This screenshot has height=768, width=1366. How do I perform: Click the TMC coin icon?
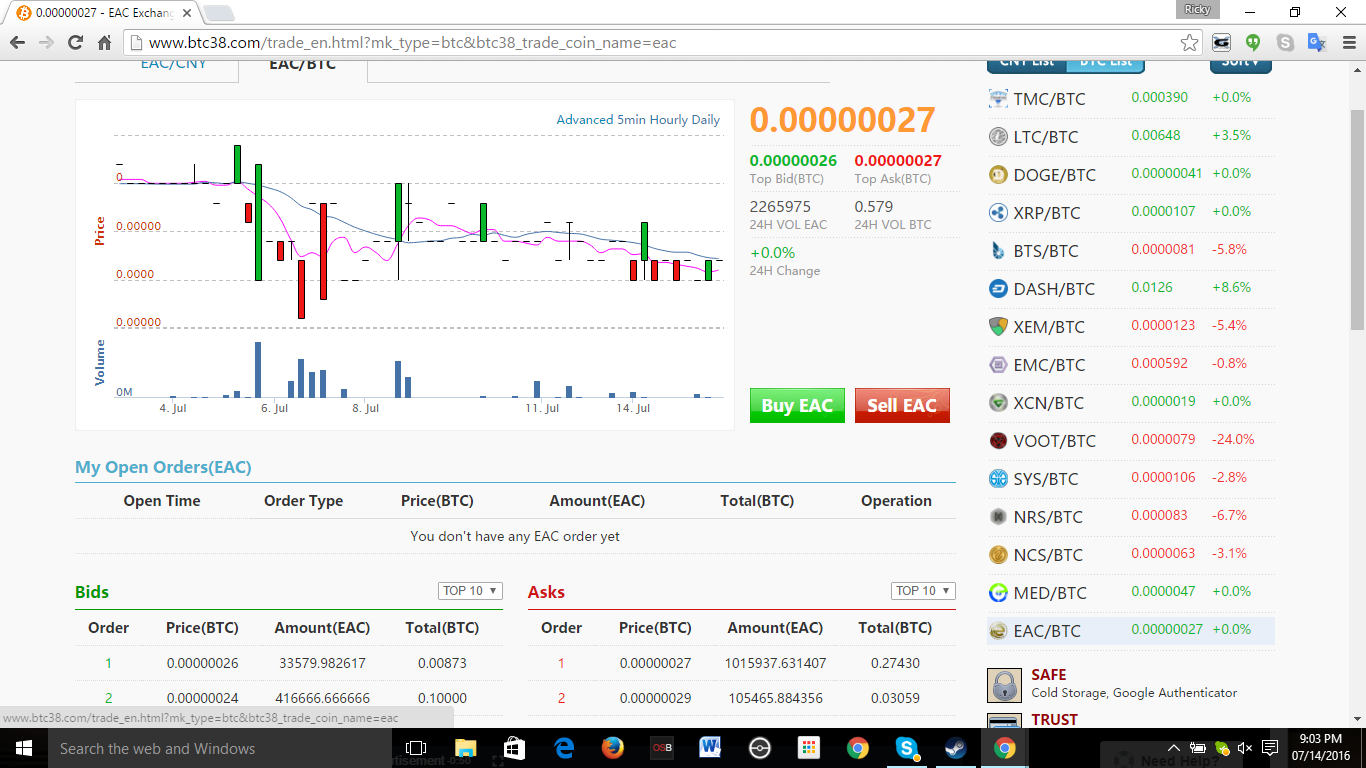997,98
